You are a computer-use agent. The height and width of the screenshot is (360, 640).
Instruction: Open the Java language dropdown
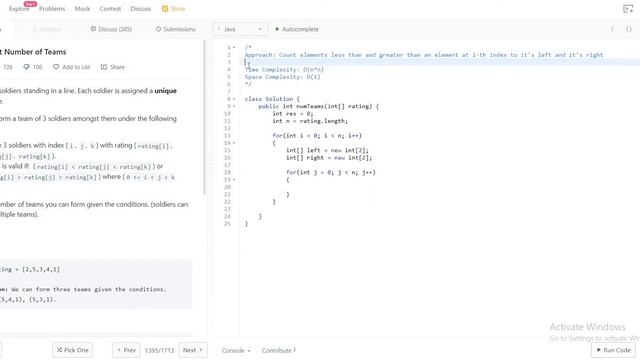[240, 29]
